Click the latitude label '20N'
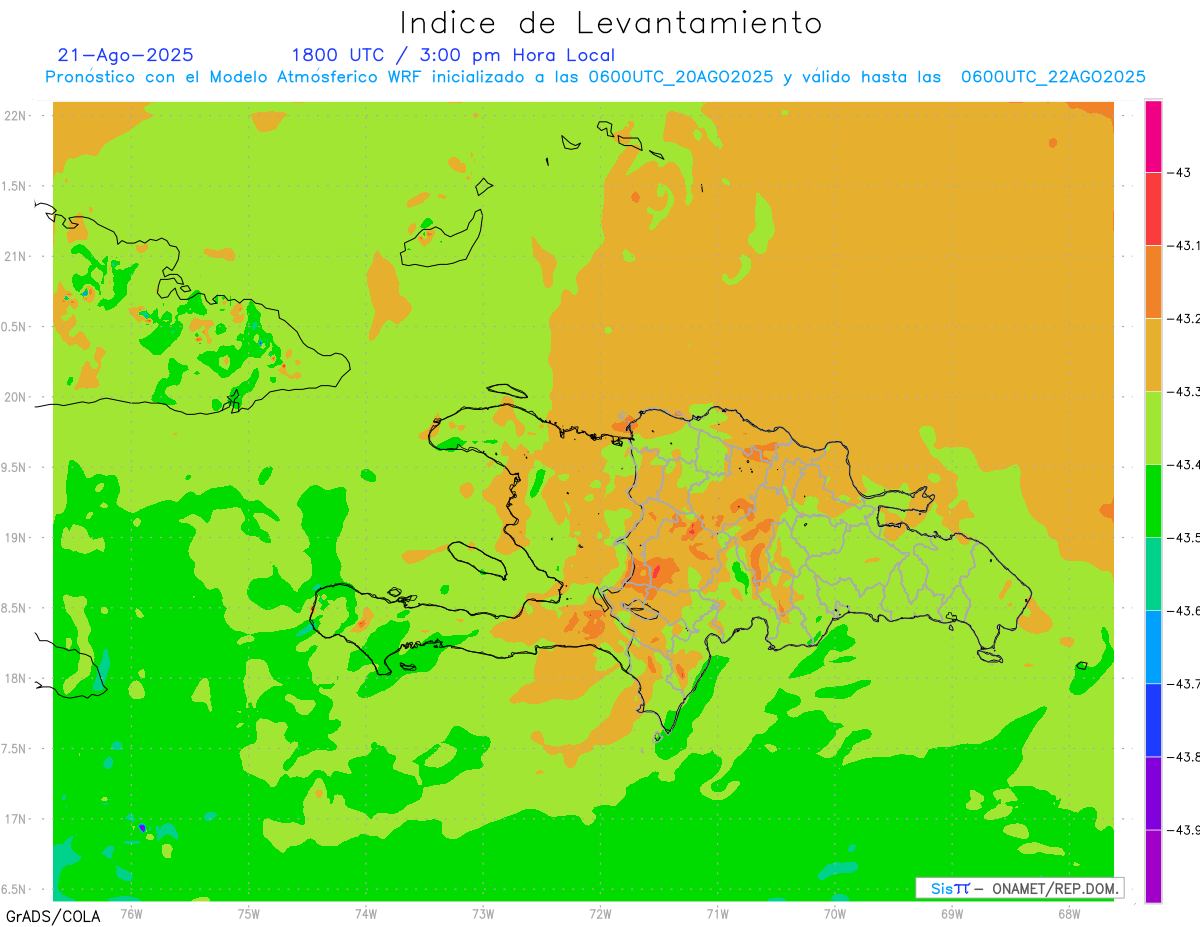This screenshot has height=927, width=1200. coord(15,397)
